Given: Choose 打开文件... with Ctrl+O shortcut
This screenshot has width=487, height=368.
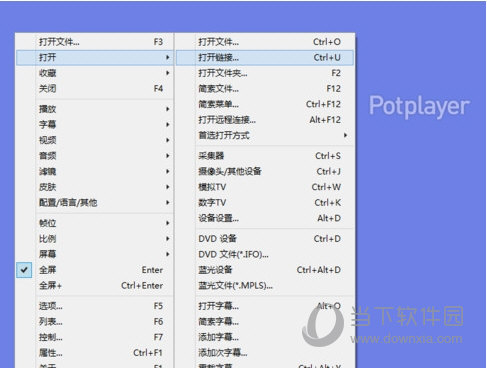Looking at the screenshot, I should [x=265, y=42].
